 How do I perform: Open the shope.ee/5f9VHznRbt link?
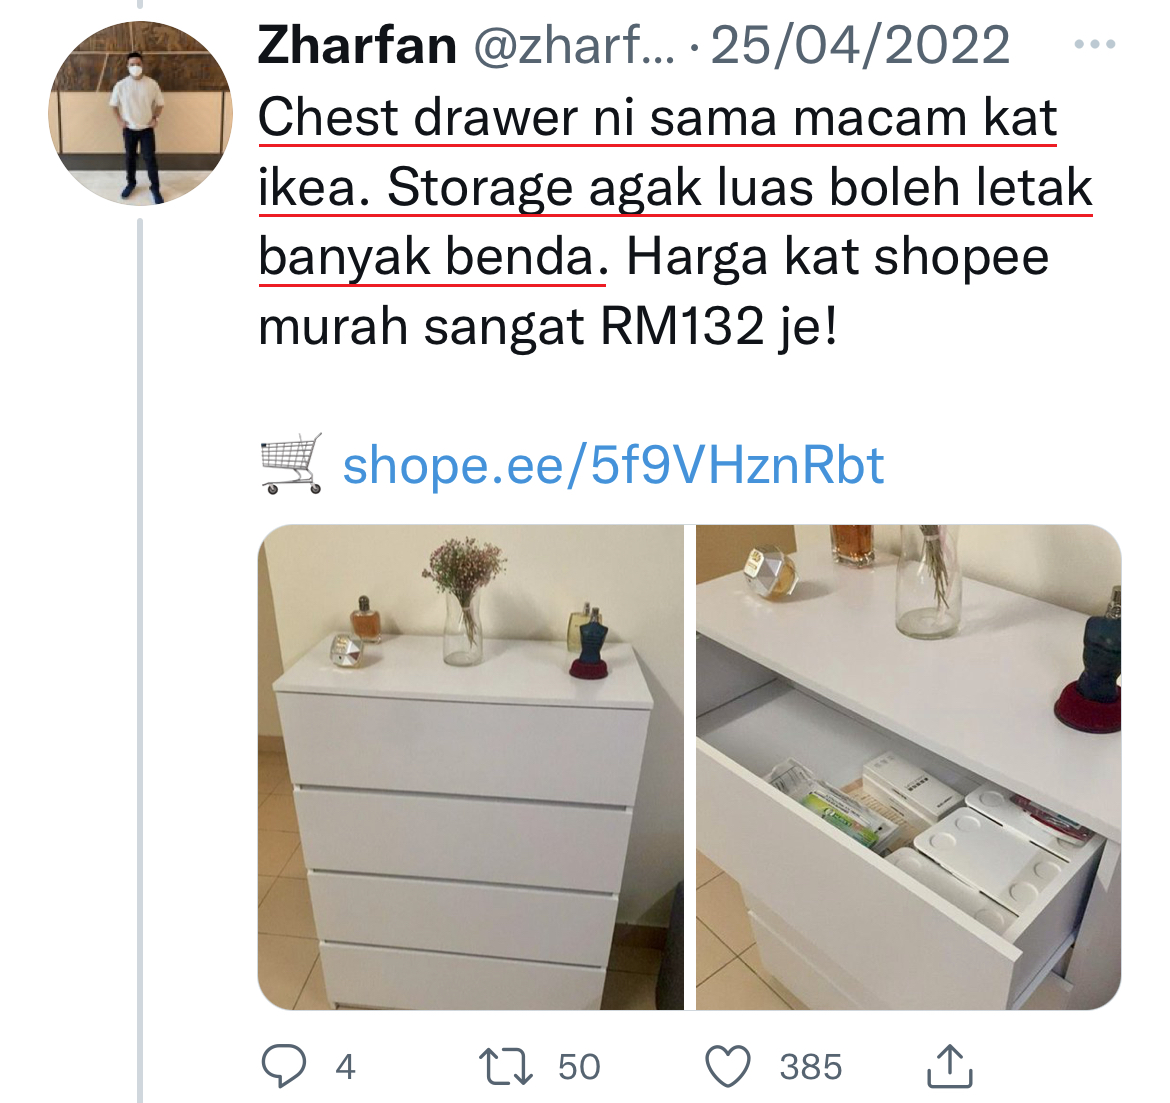point(613,466)
